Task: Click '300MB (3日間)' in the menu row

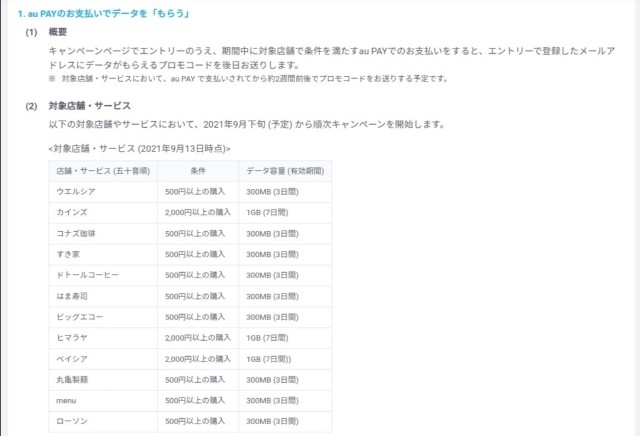Action: point(272,400)
